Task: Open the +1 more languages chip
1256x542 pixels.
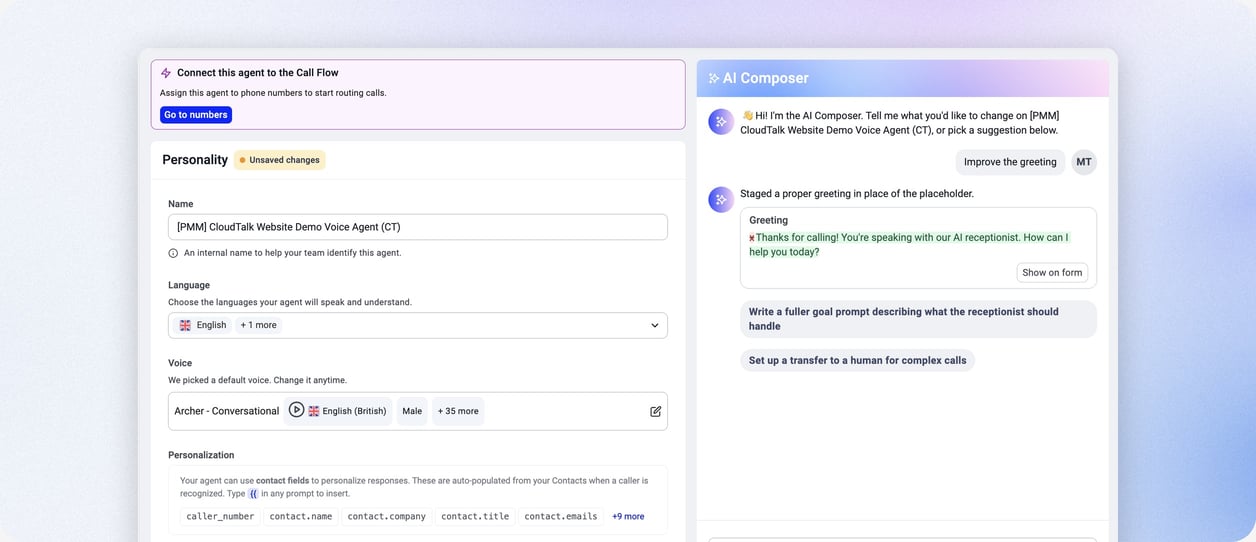Action: point(258,325)
